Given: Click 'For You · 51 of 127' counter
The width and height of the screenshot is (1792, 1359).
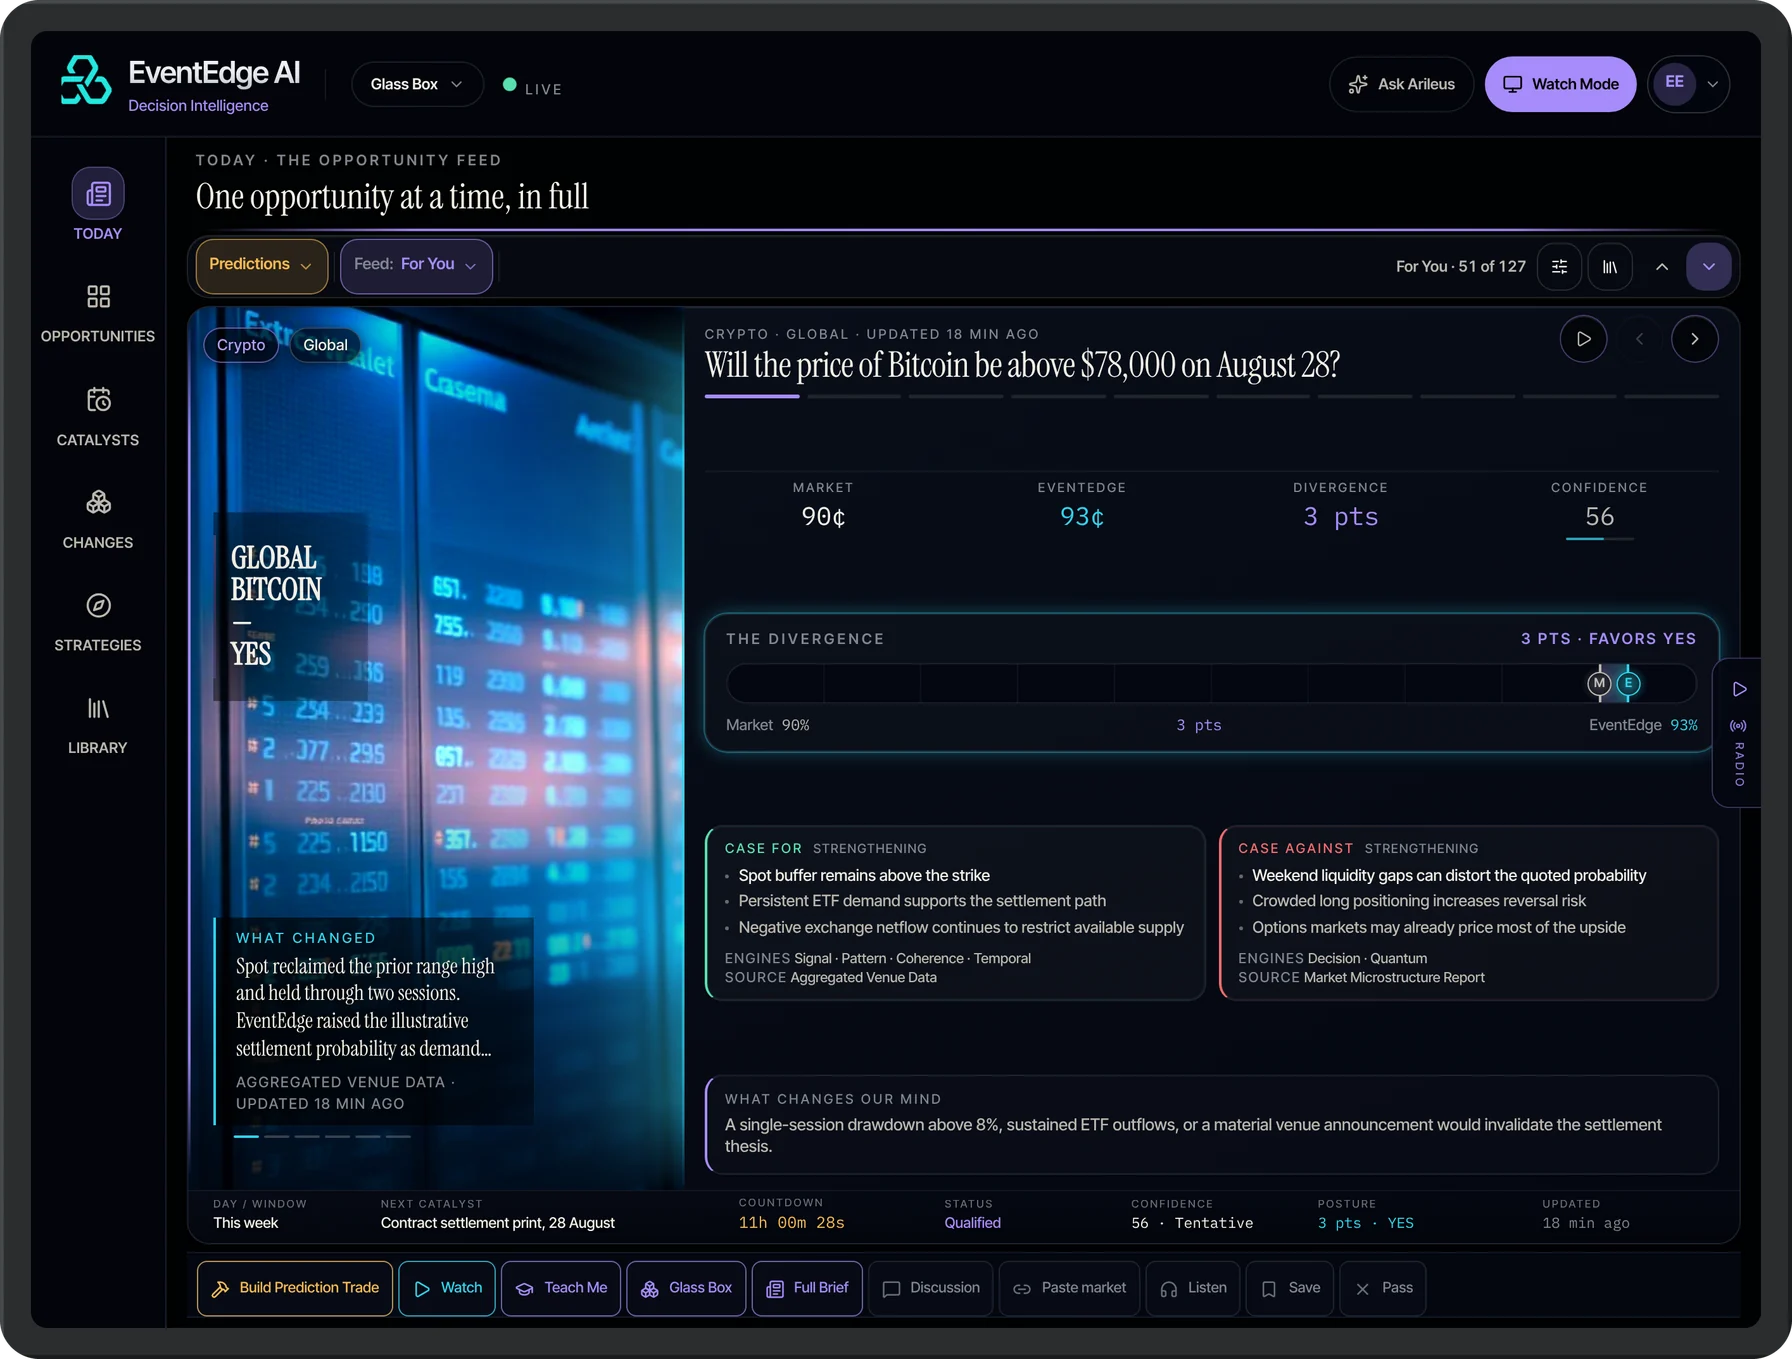Looking at the screenshot, I should [1461, 267].
